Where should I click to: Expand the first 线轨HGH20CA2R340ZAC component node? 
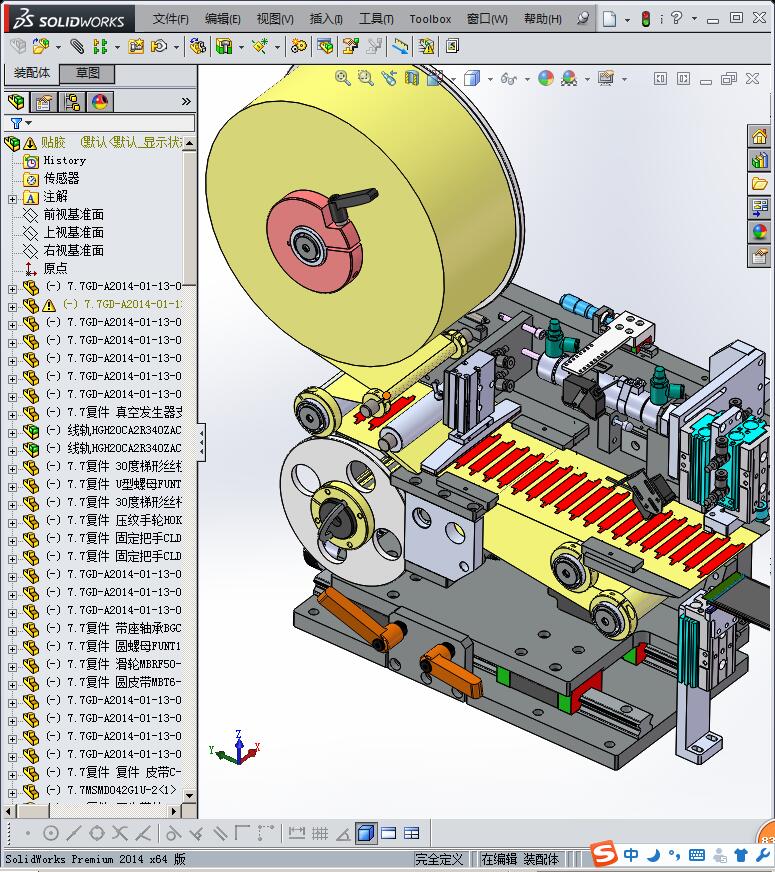12,433
